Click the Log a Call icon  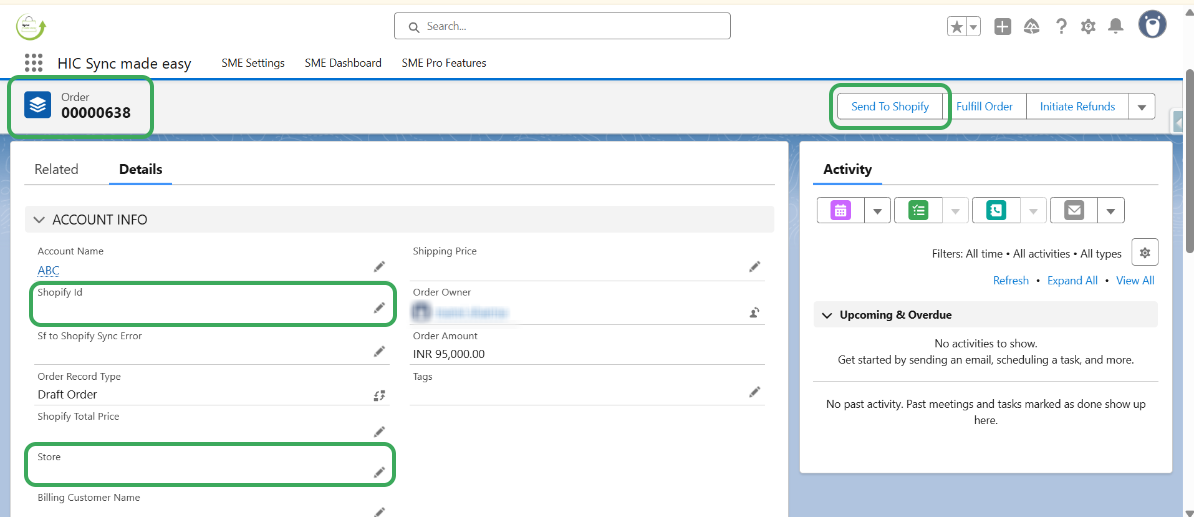pos(995,210)
